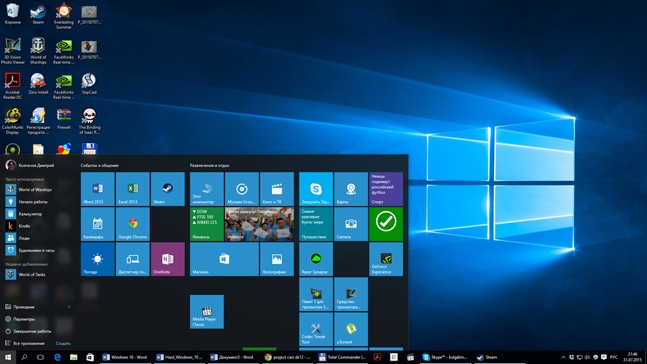
Task: Select The Binding of Isaac desktop icon
Action: tap(89, 121)
